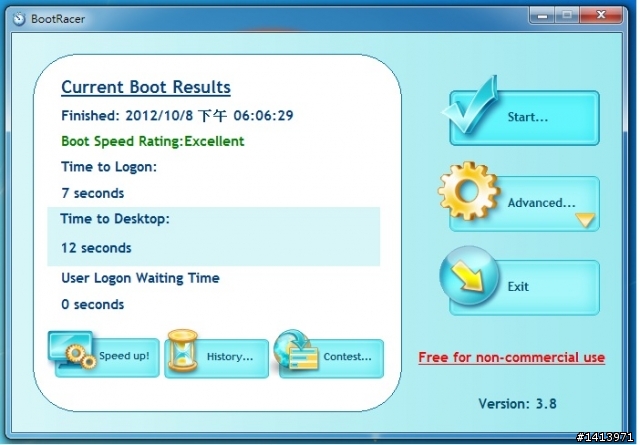Click the 0 seconds value
Image resolution: width=640 pixels, height=445 pixels.
coord(93,304)
